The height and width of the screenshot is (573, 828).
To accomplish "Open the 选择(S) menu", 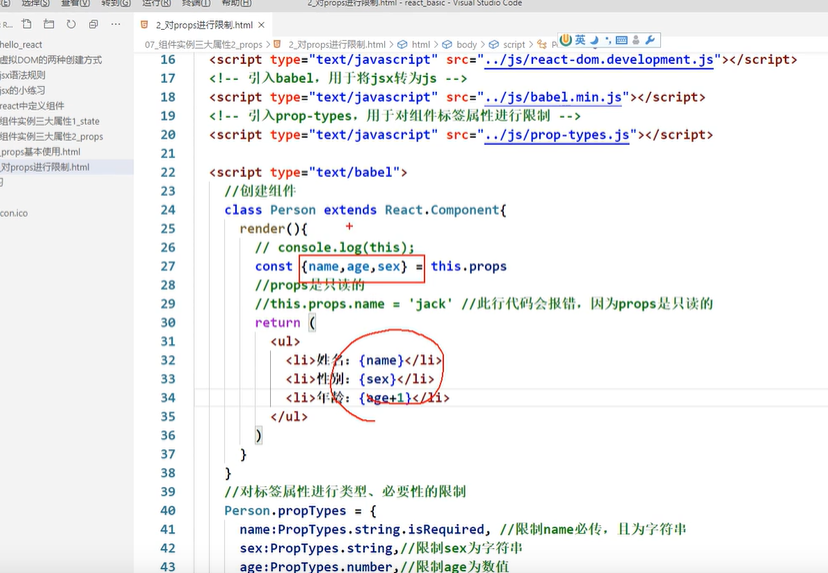I will [35, 3].
